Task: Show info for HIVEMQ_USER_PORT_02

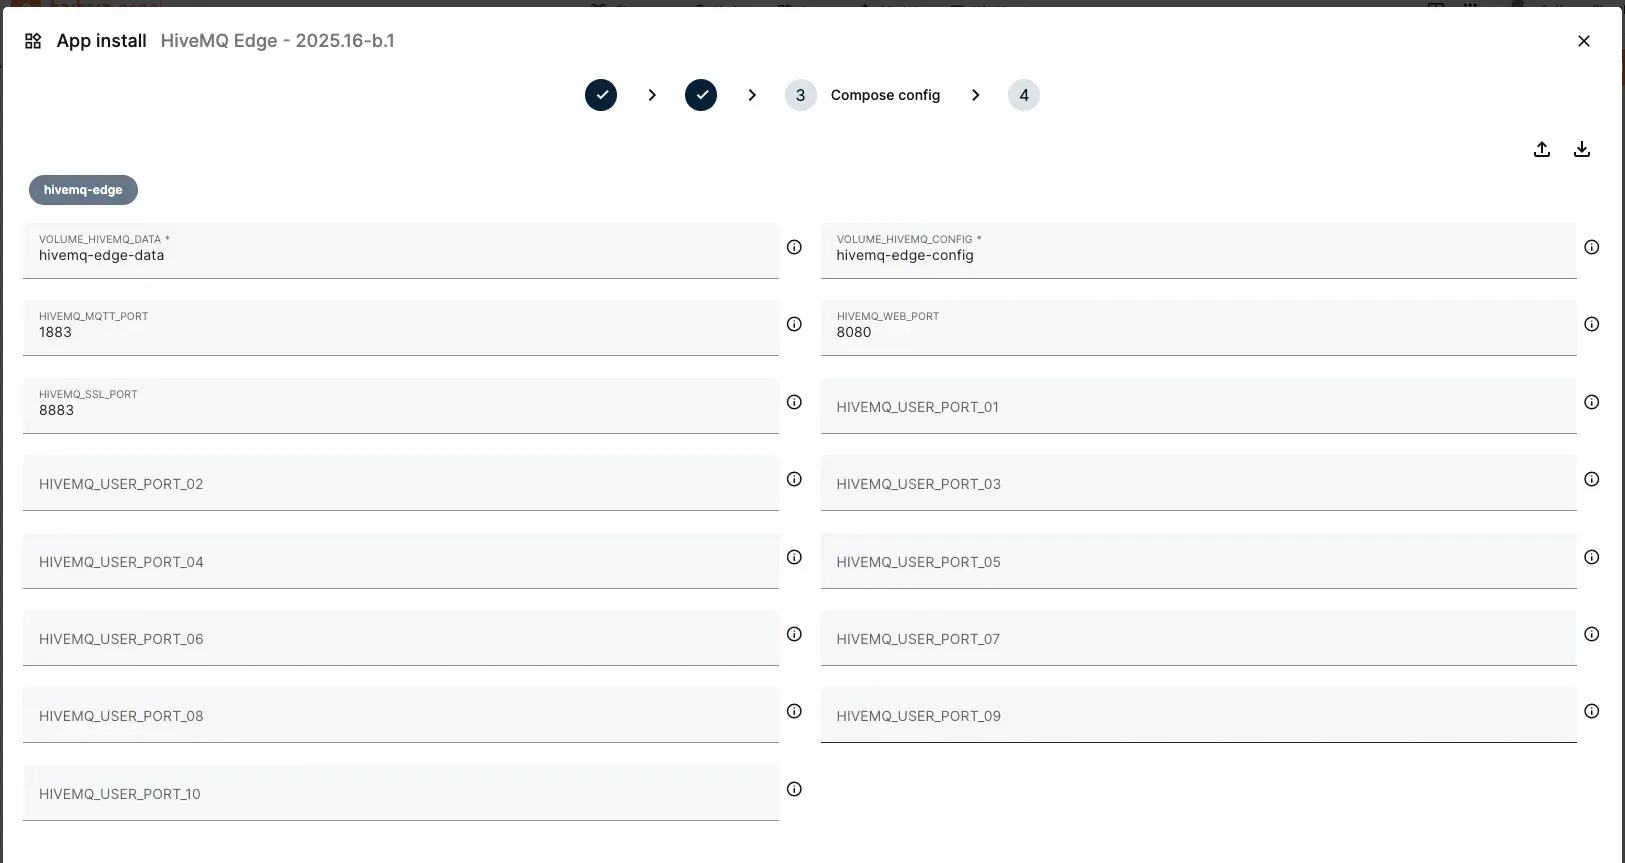Action: [x=794, y=479]
